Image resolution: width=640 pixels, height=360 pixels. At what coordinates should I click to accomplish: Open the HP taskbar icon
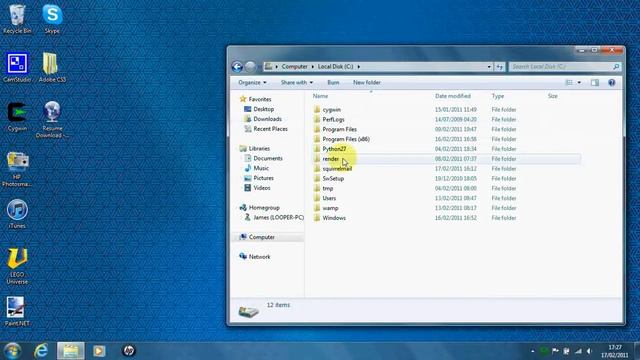point(129,351)
